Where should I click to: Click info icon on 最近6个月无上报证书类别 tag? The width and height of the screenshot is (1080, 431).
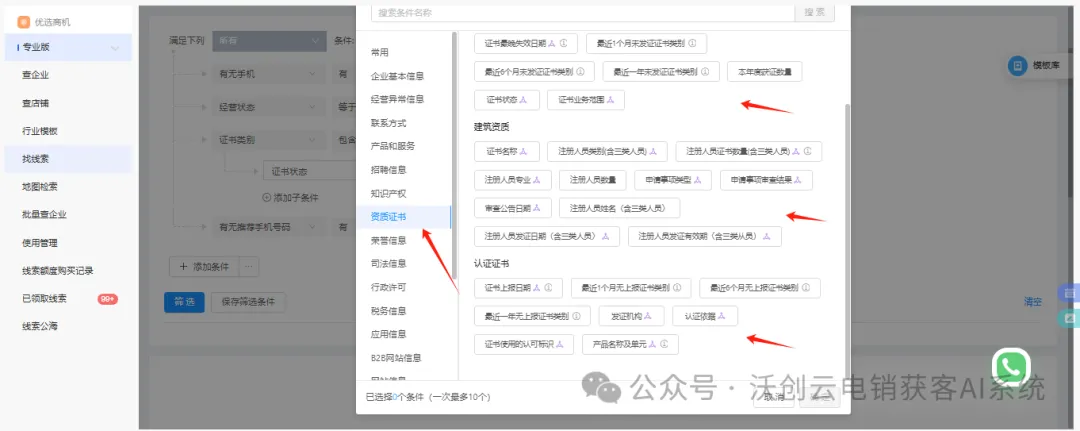[806, 287]
